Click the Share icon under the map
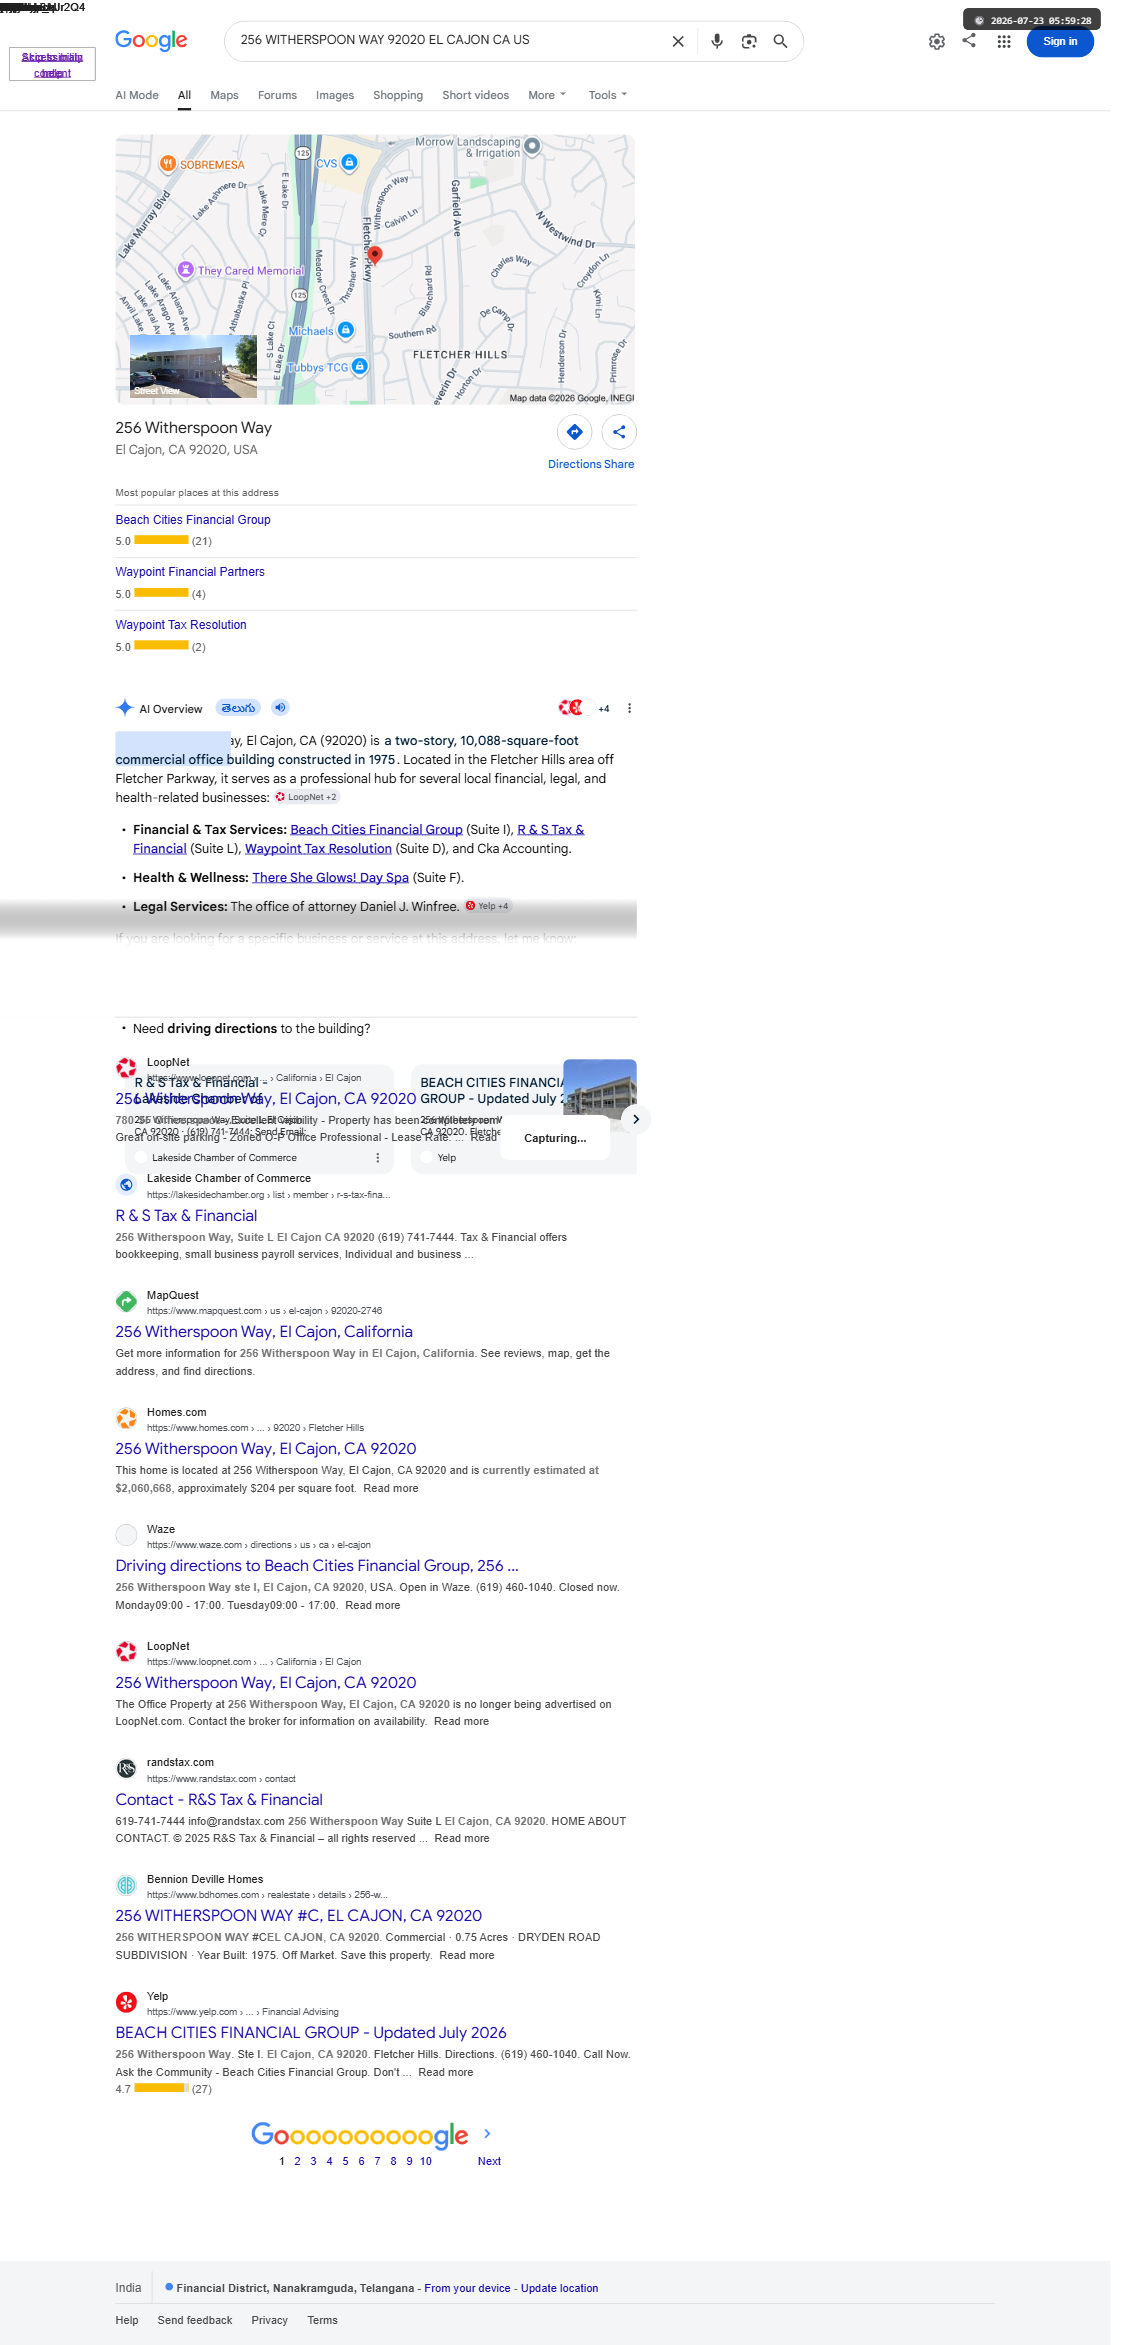Image resolution: width=1124 pixels, height=2345 pixels. (x=619, y=432)
